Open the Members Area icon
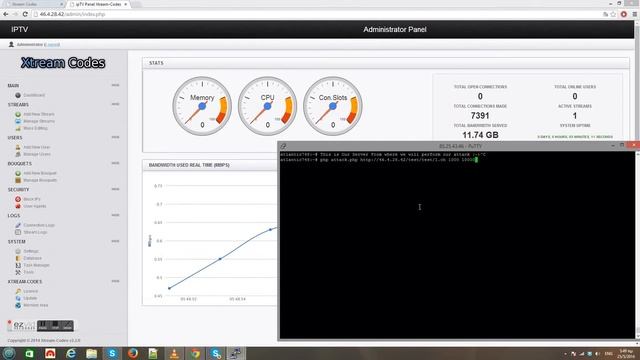 [18, 305]
